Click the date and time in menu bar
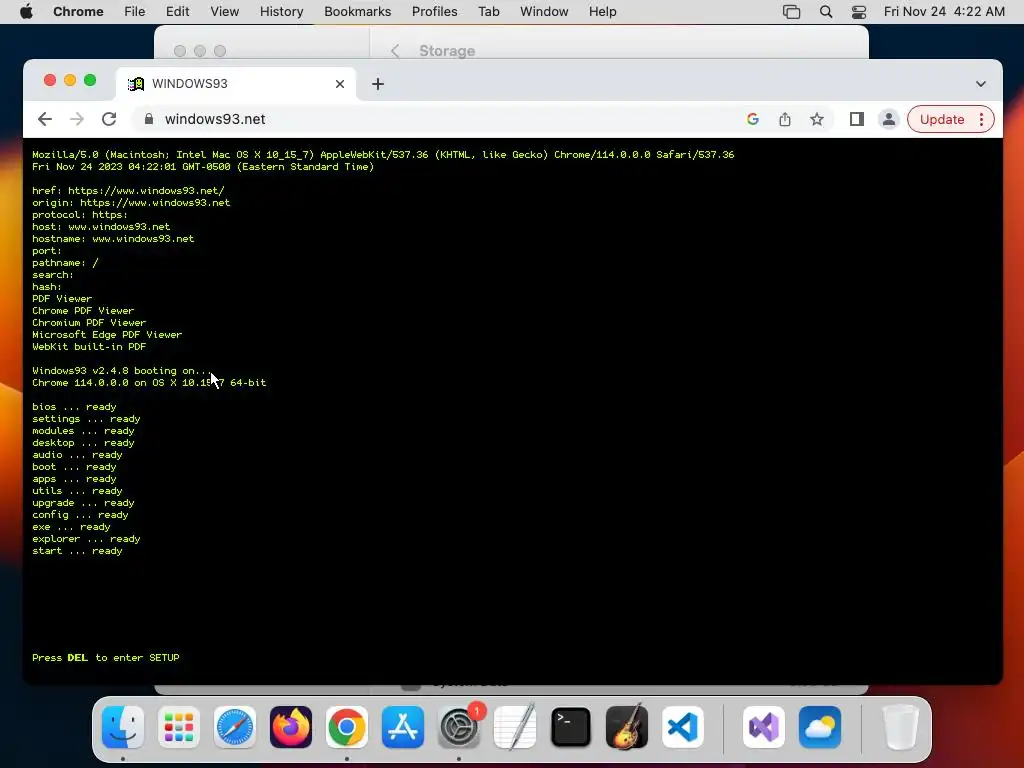This screenshot has height=768, width=1024. click(x=944, y=11)
